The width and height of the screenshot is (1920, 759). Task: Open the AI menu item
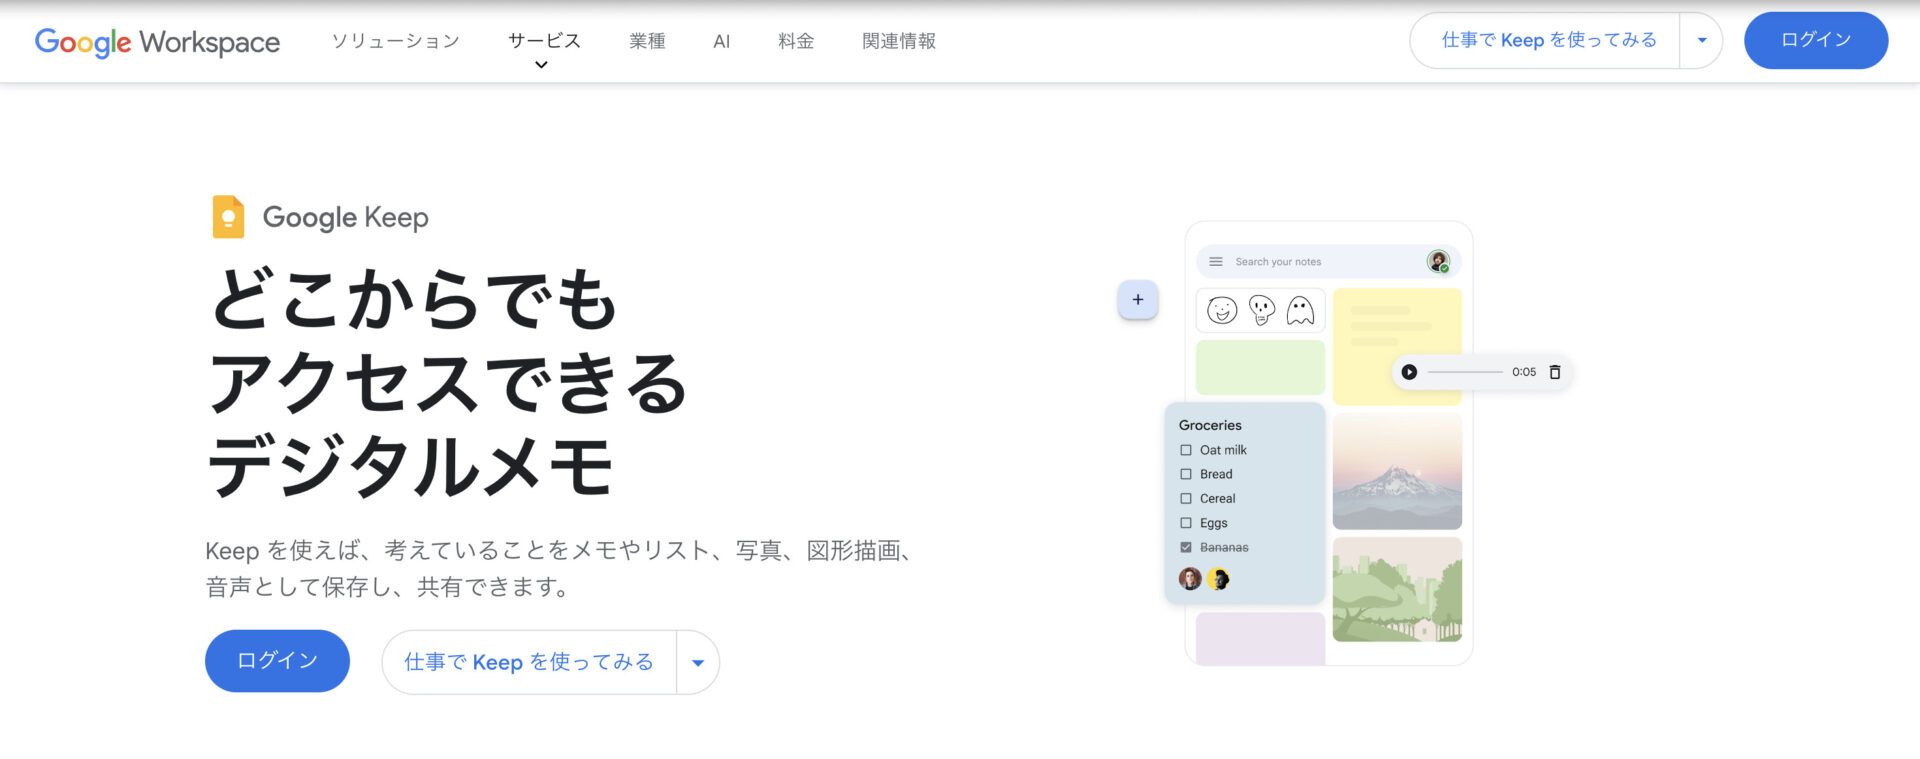pyautogui.click(x=722, y=41)
